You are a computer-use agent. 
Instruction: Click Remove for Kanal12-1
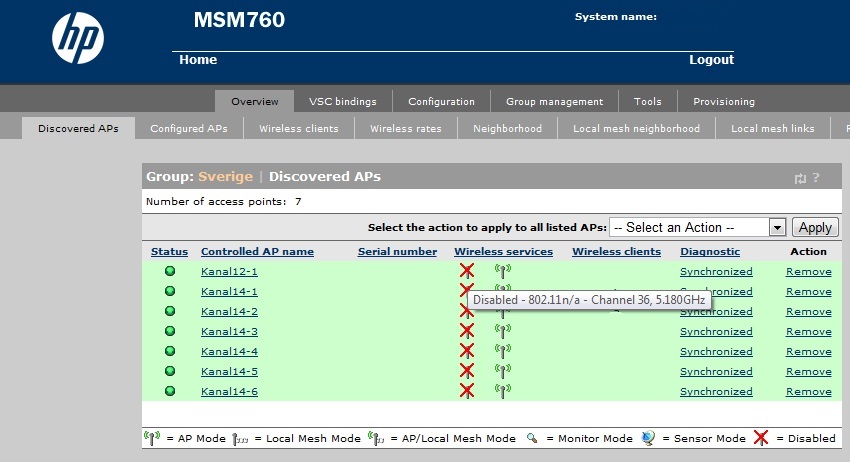[809, 272]
